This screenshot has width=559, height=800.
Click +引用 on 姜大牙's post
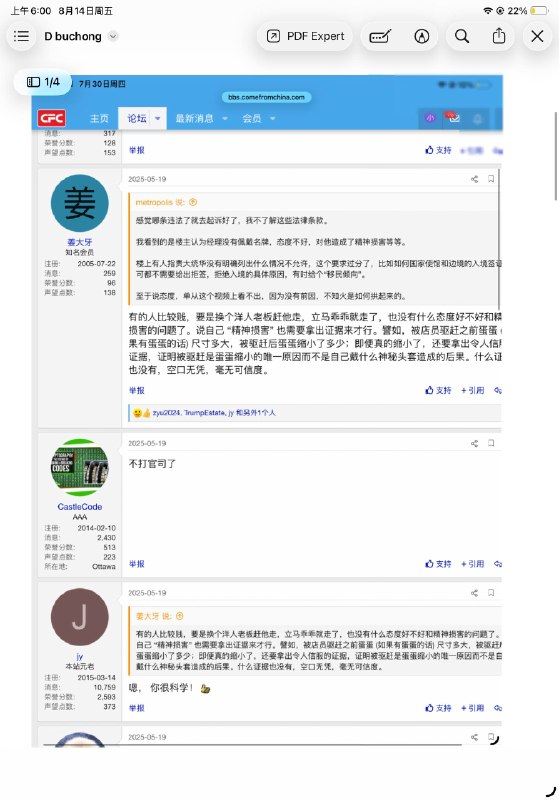pos(472,390)
